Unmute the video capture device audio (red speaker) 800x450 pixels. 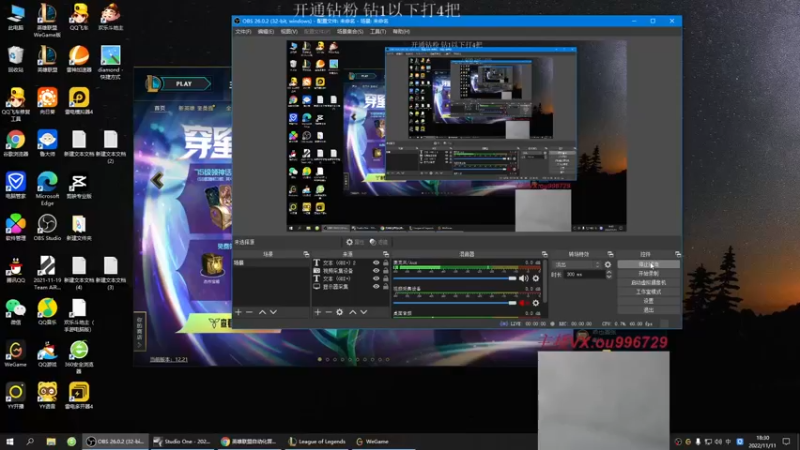tap(523, 303)
